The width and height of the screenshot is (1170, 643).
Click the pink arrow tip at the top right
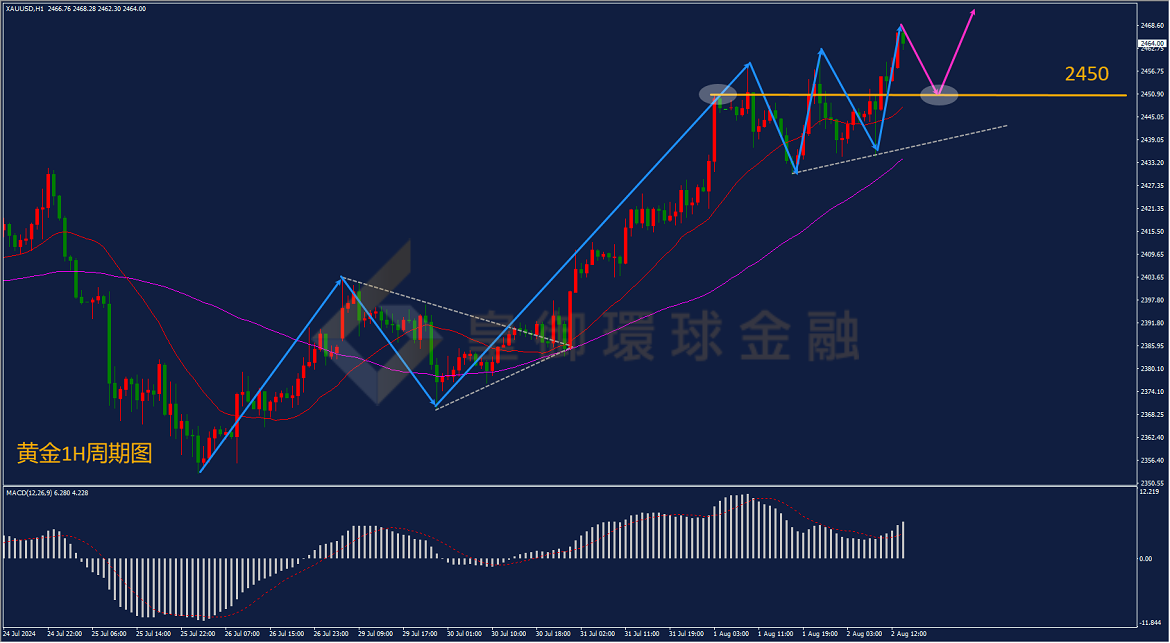[x=974, y=12]
